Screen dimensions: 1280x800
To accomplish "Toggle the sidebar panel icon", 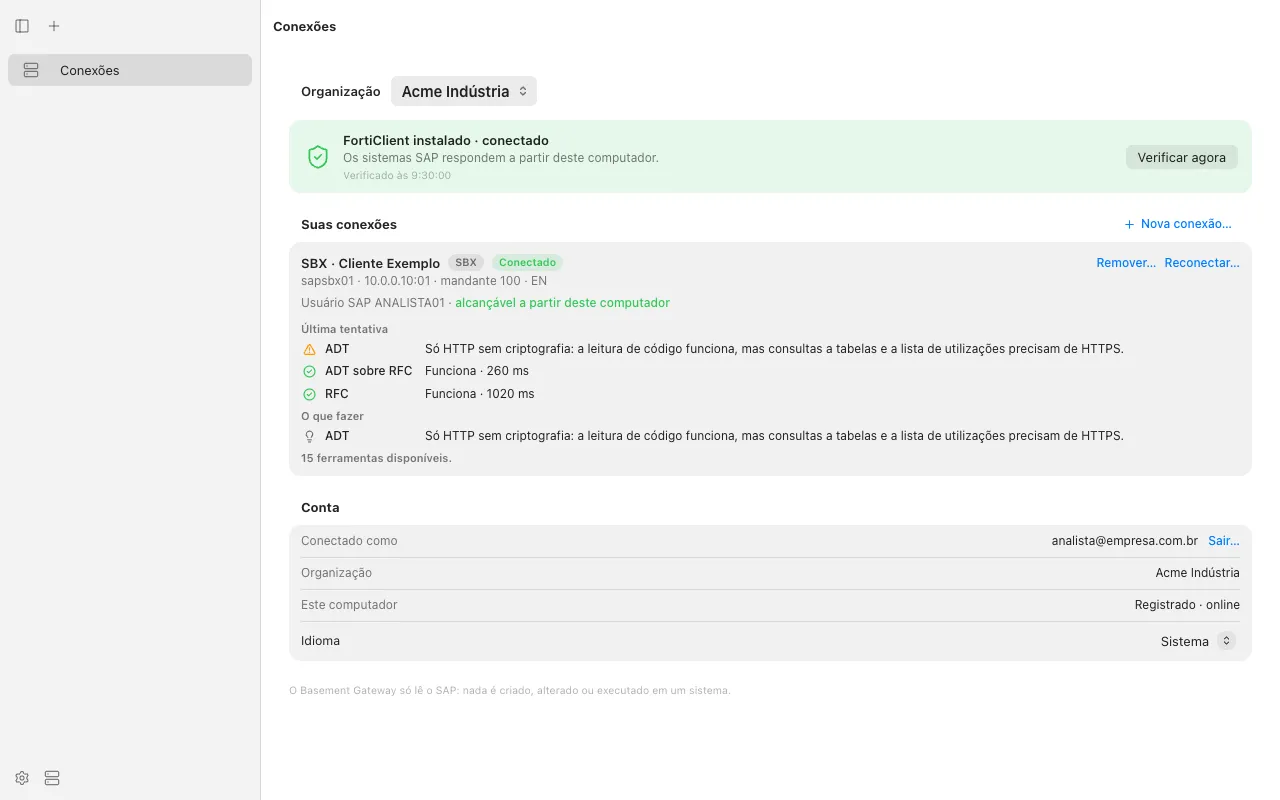I will point(22,26).
